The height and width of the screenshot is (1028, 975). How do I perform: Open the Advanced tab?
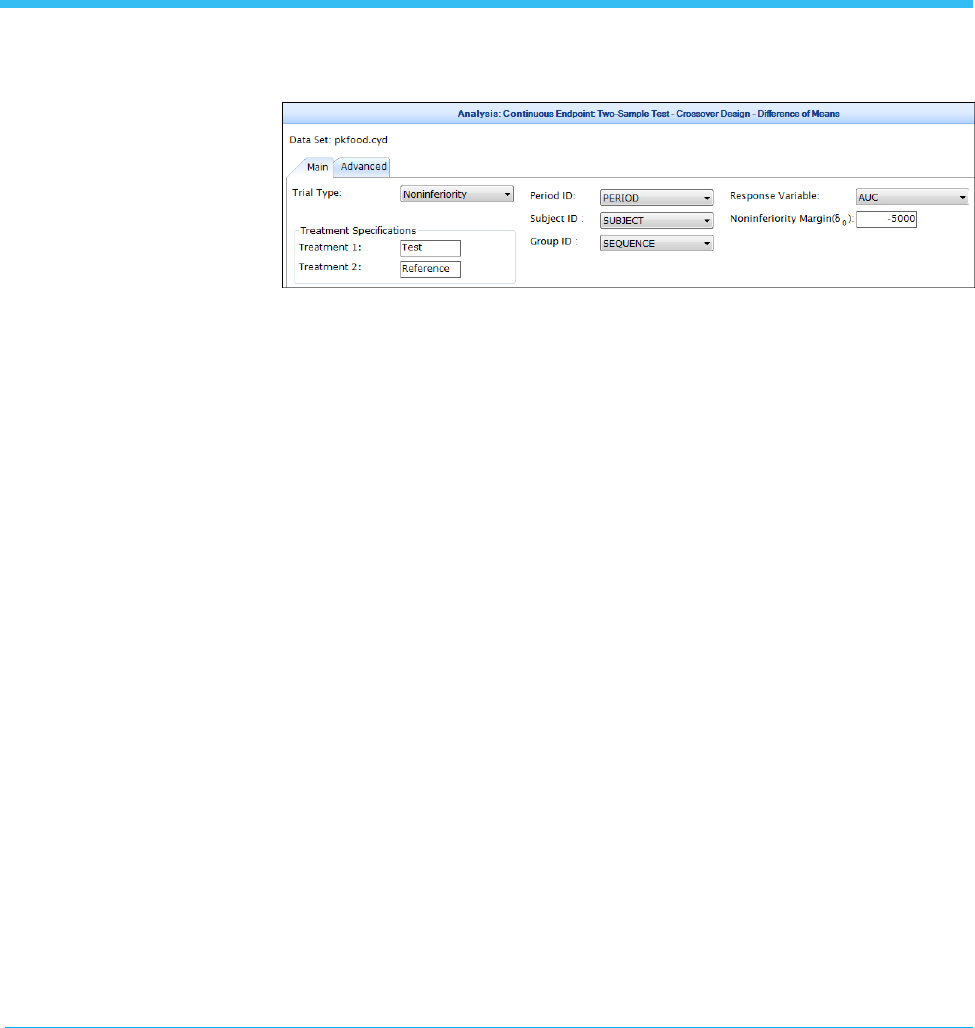point(363,167)
